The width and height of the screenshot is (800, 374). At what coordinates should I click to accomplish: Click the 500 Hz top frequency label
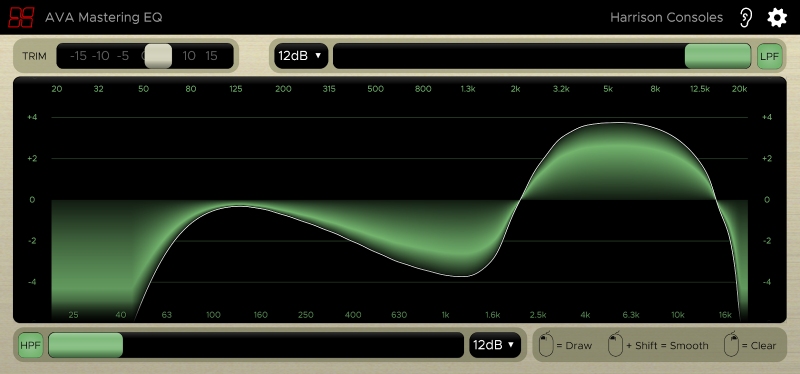pyautogui.click(x=376, y=89)
